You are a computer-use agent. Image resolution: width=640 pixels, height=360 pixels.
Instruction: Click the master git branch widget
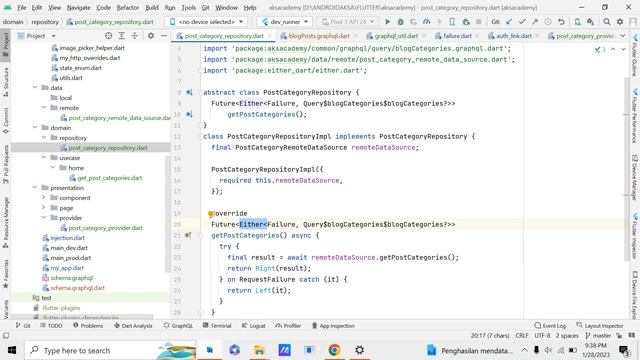click(x=598, y=336)
